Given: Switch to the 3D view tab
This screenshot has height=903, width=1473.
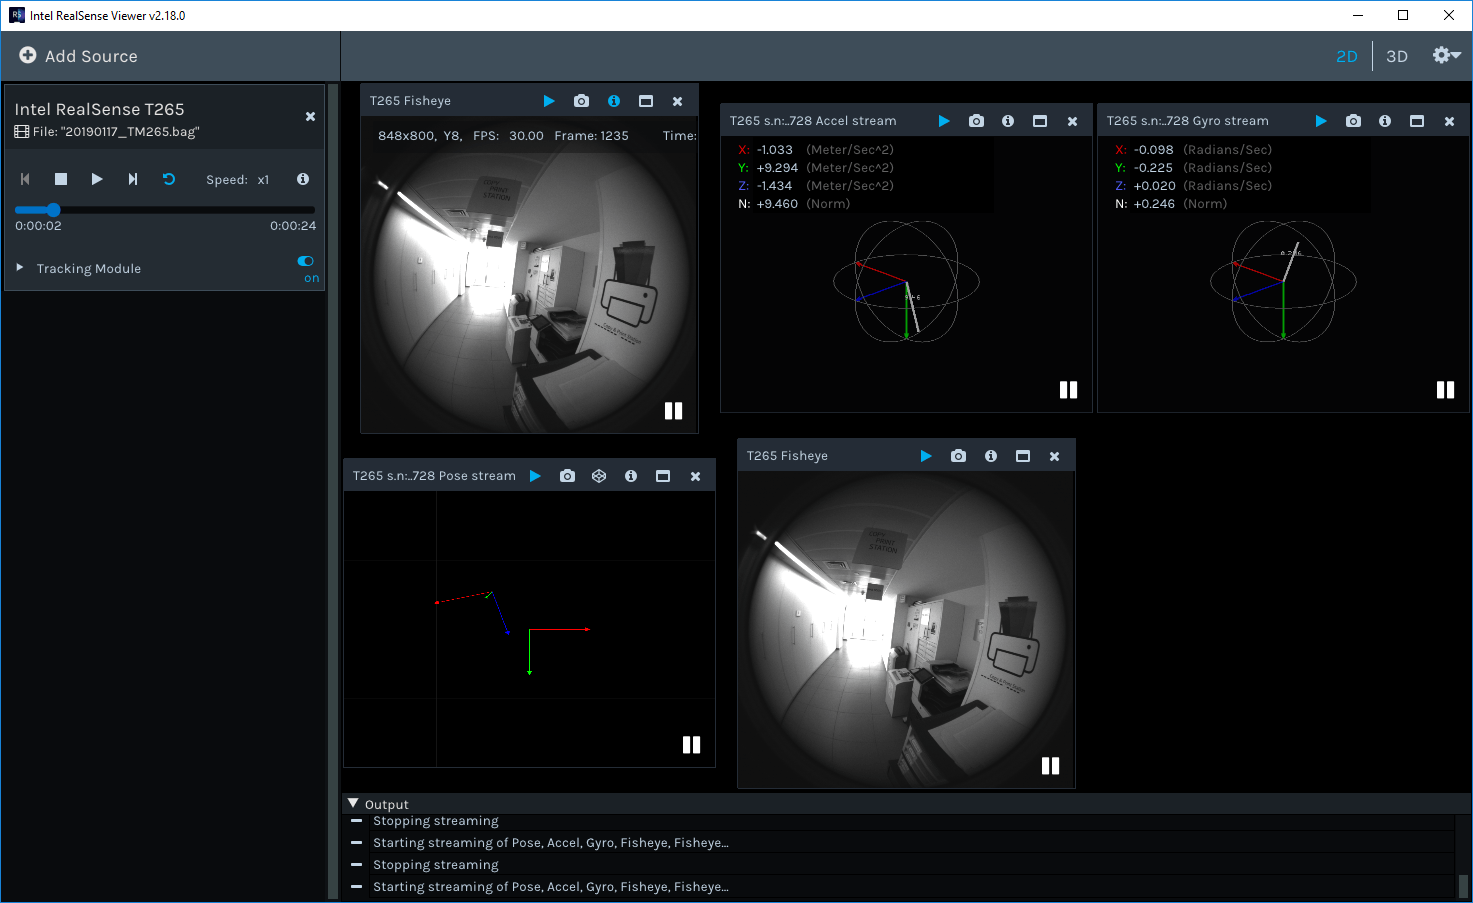Looking at the screenshot, I should (x=1397, y=56).
